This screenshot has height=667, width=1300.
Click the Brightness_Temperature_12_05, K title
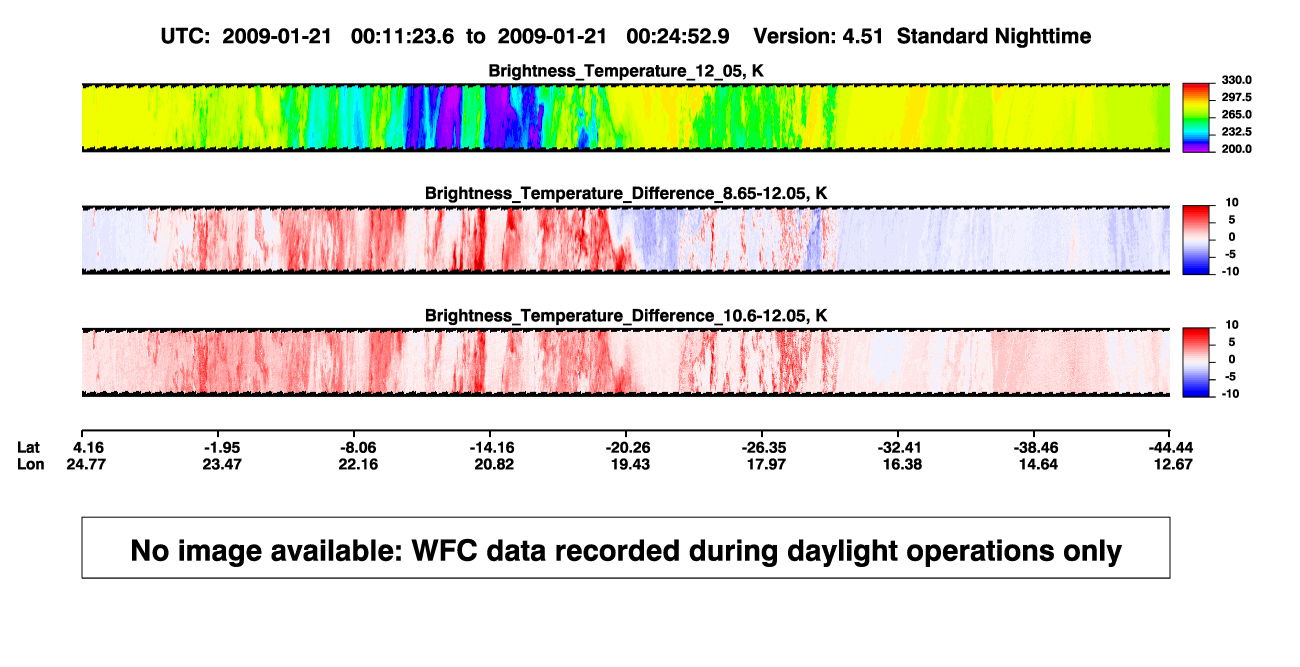(x=626, y=71)
